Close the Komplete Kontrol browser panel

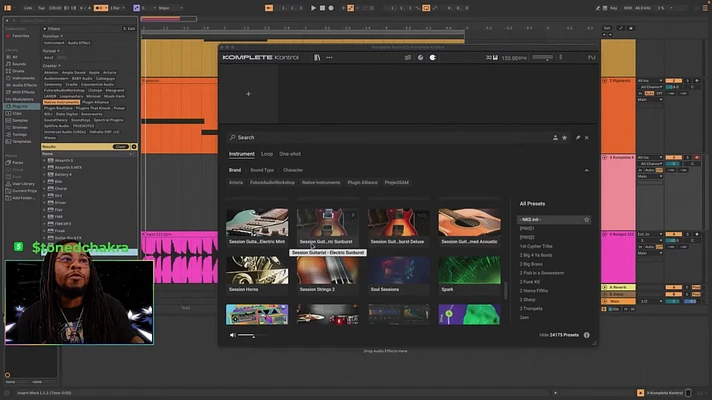(x=587, y=138)
